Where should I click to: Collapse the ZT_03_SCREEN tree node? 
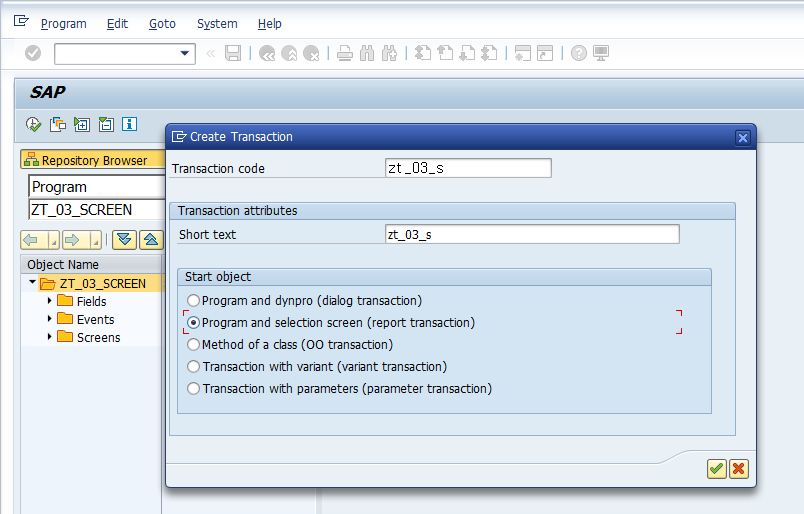tap(32, 282)
